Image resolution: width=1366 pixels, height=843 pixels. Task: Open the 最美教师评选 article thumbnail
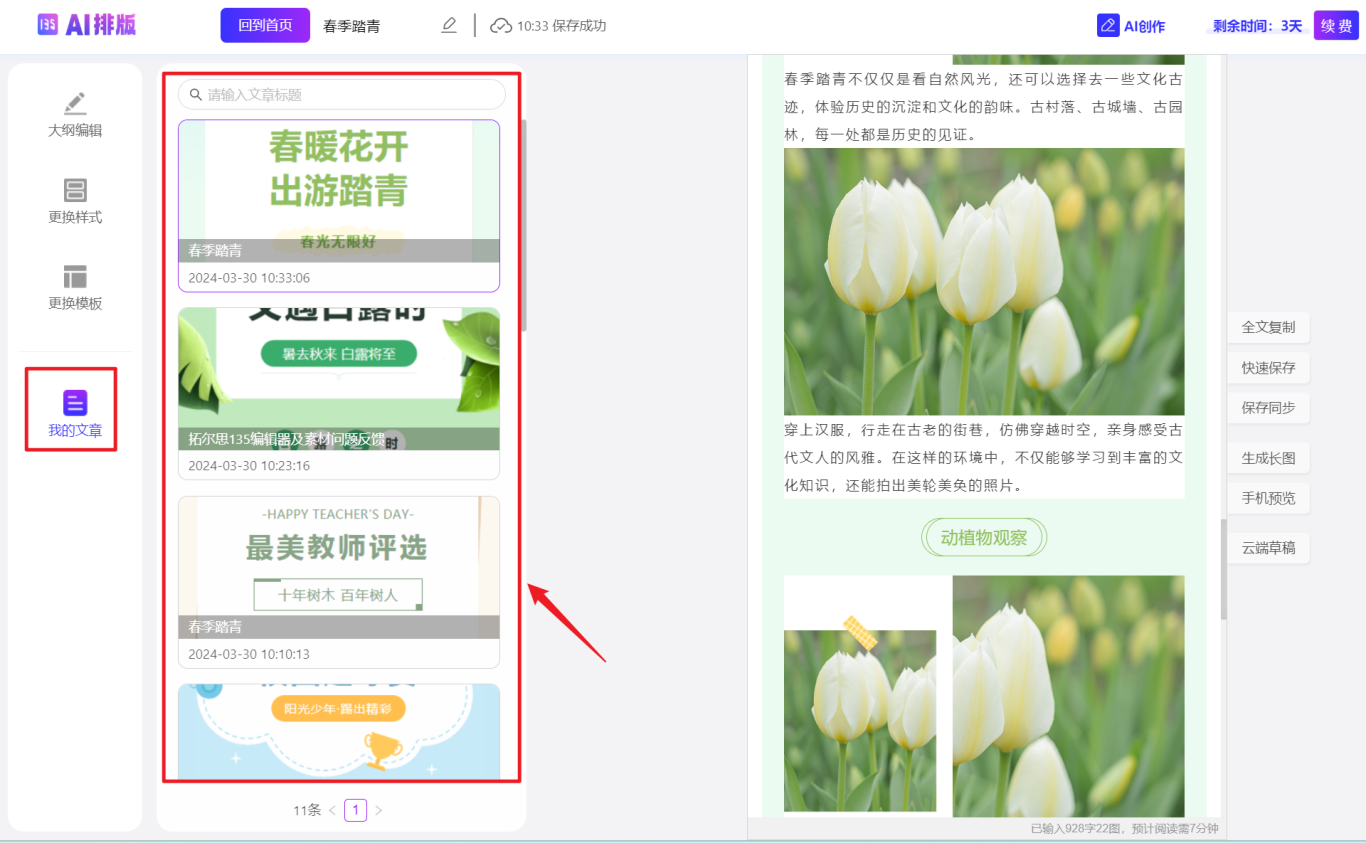click(338, 555)
